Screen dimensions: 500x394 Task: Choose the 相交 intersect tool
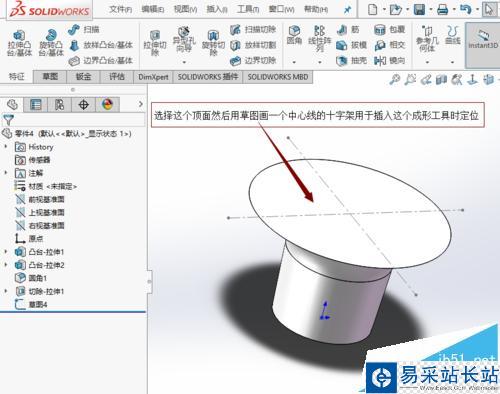click(x=389, y=45)
